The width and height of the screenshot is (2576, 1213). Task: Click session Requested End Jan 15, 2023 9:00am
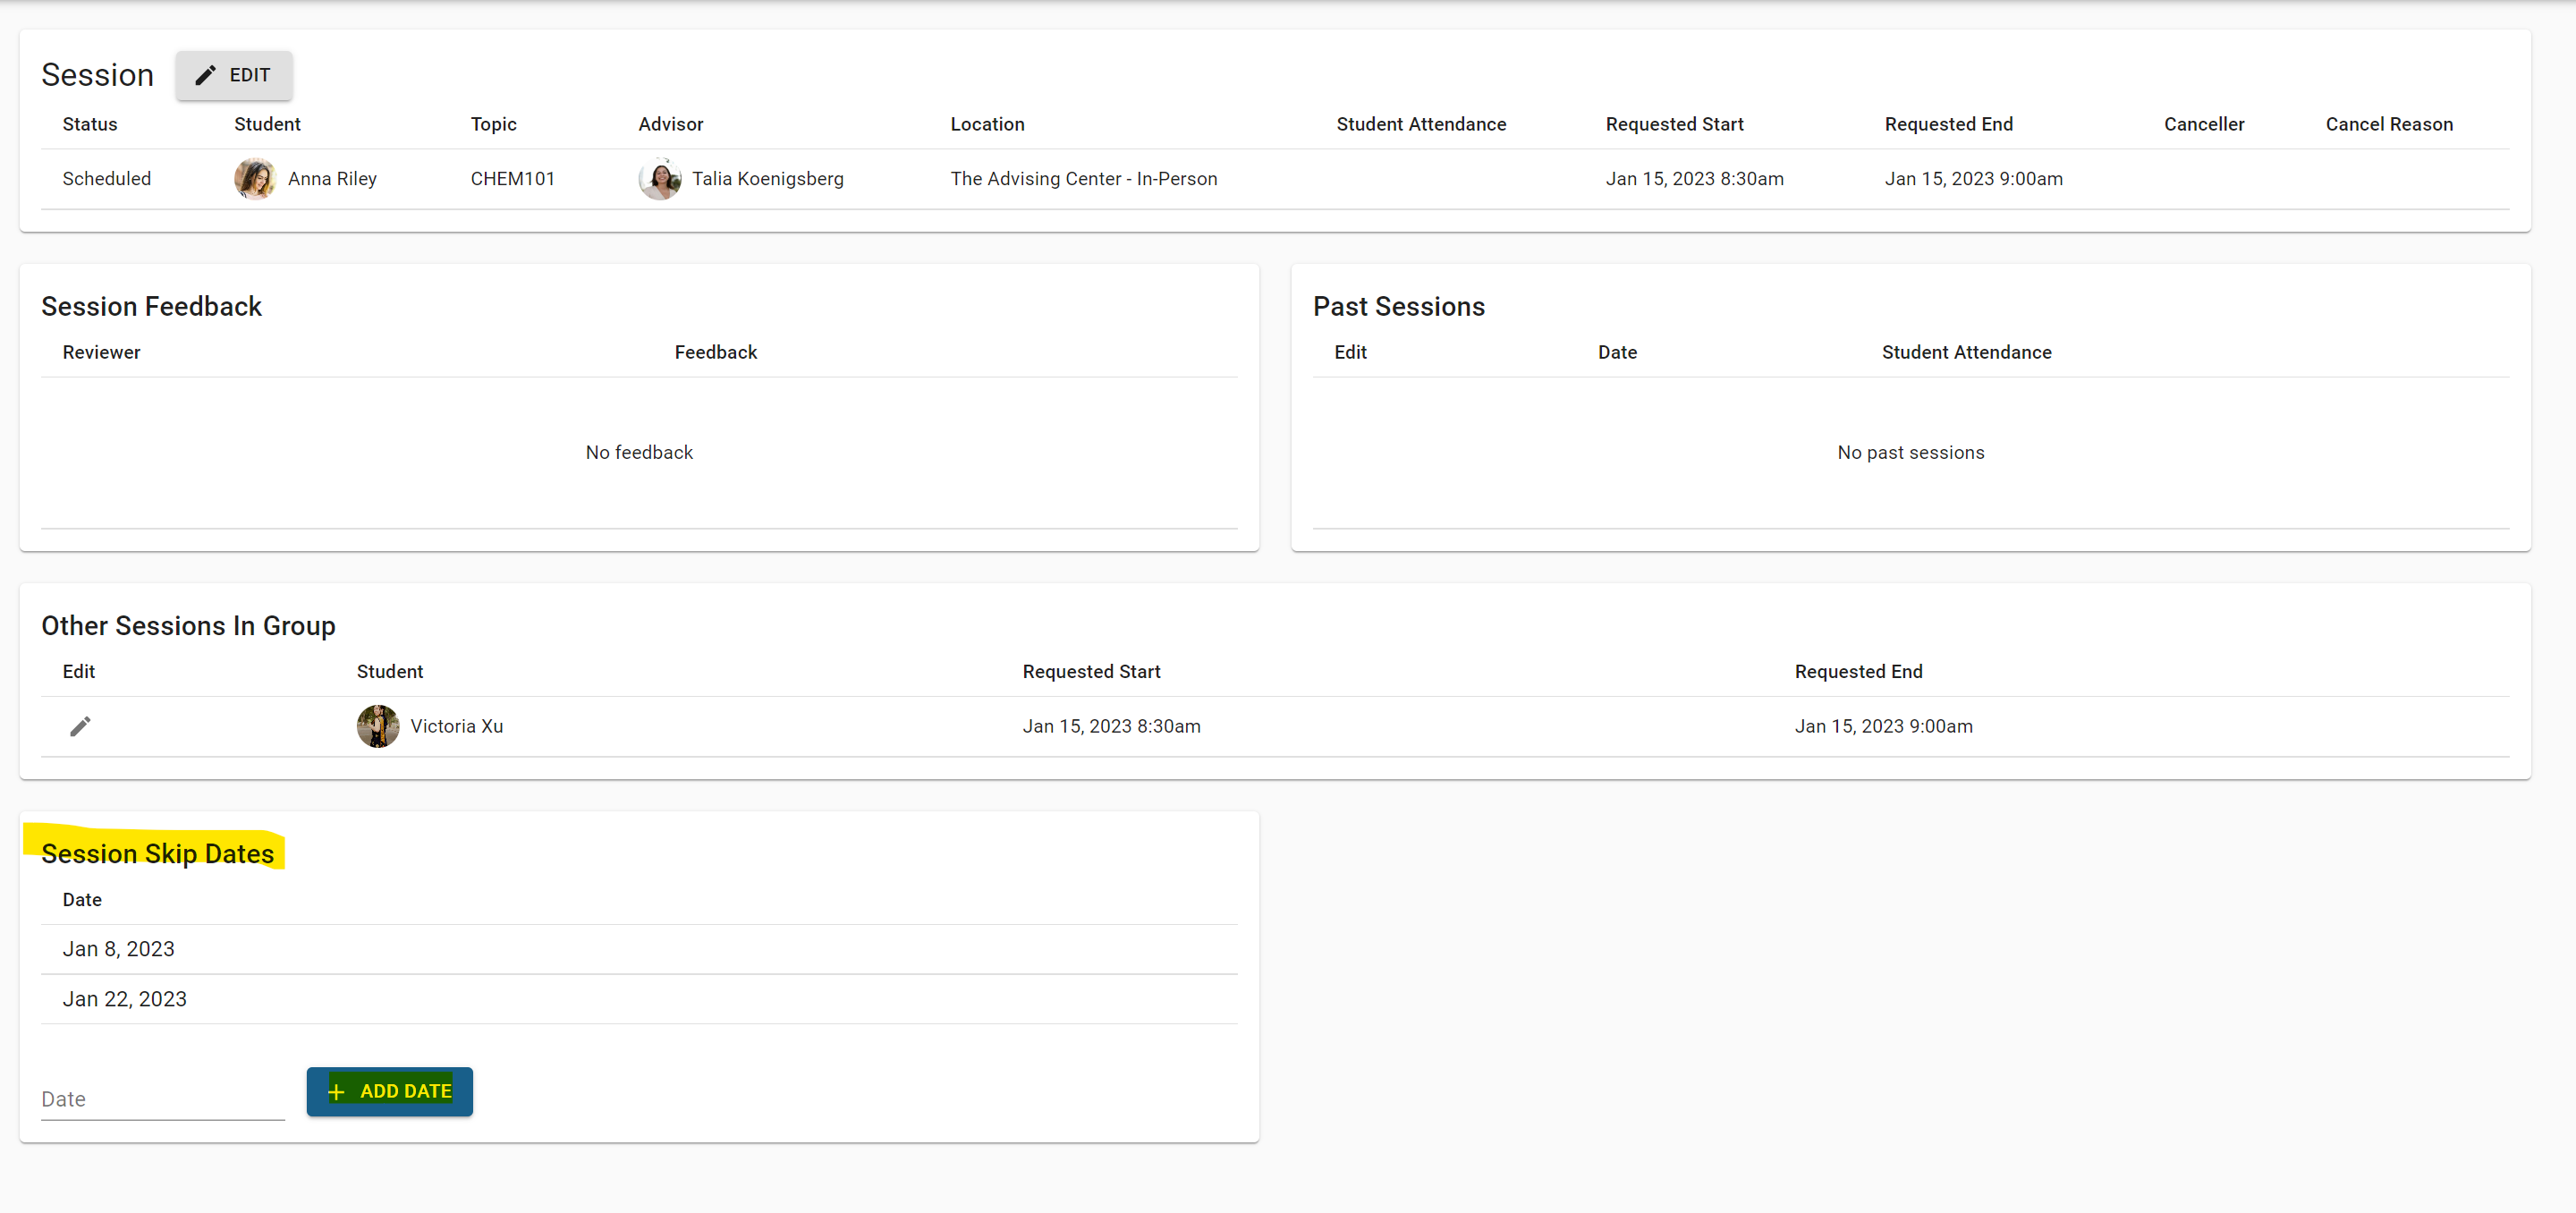point(1974,179)
